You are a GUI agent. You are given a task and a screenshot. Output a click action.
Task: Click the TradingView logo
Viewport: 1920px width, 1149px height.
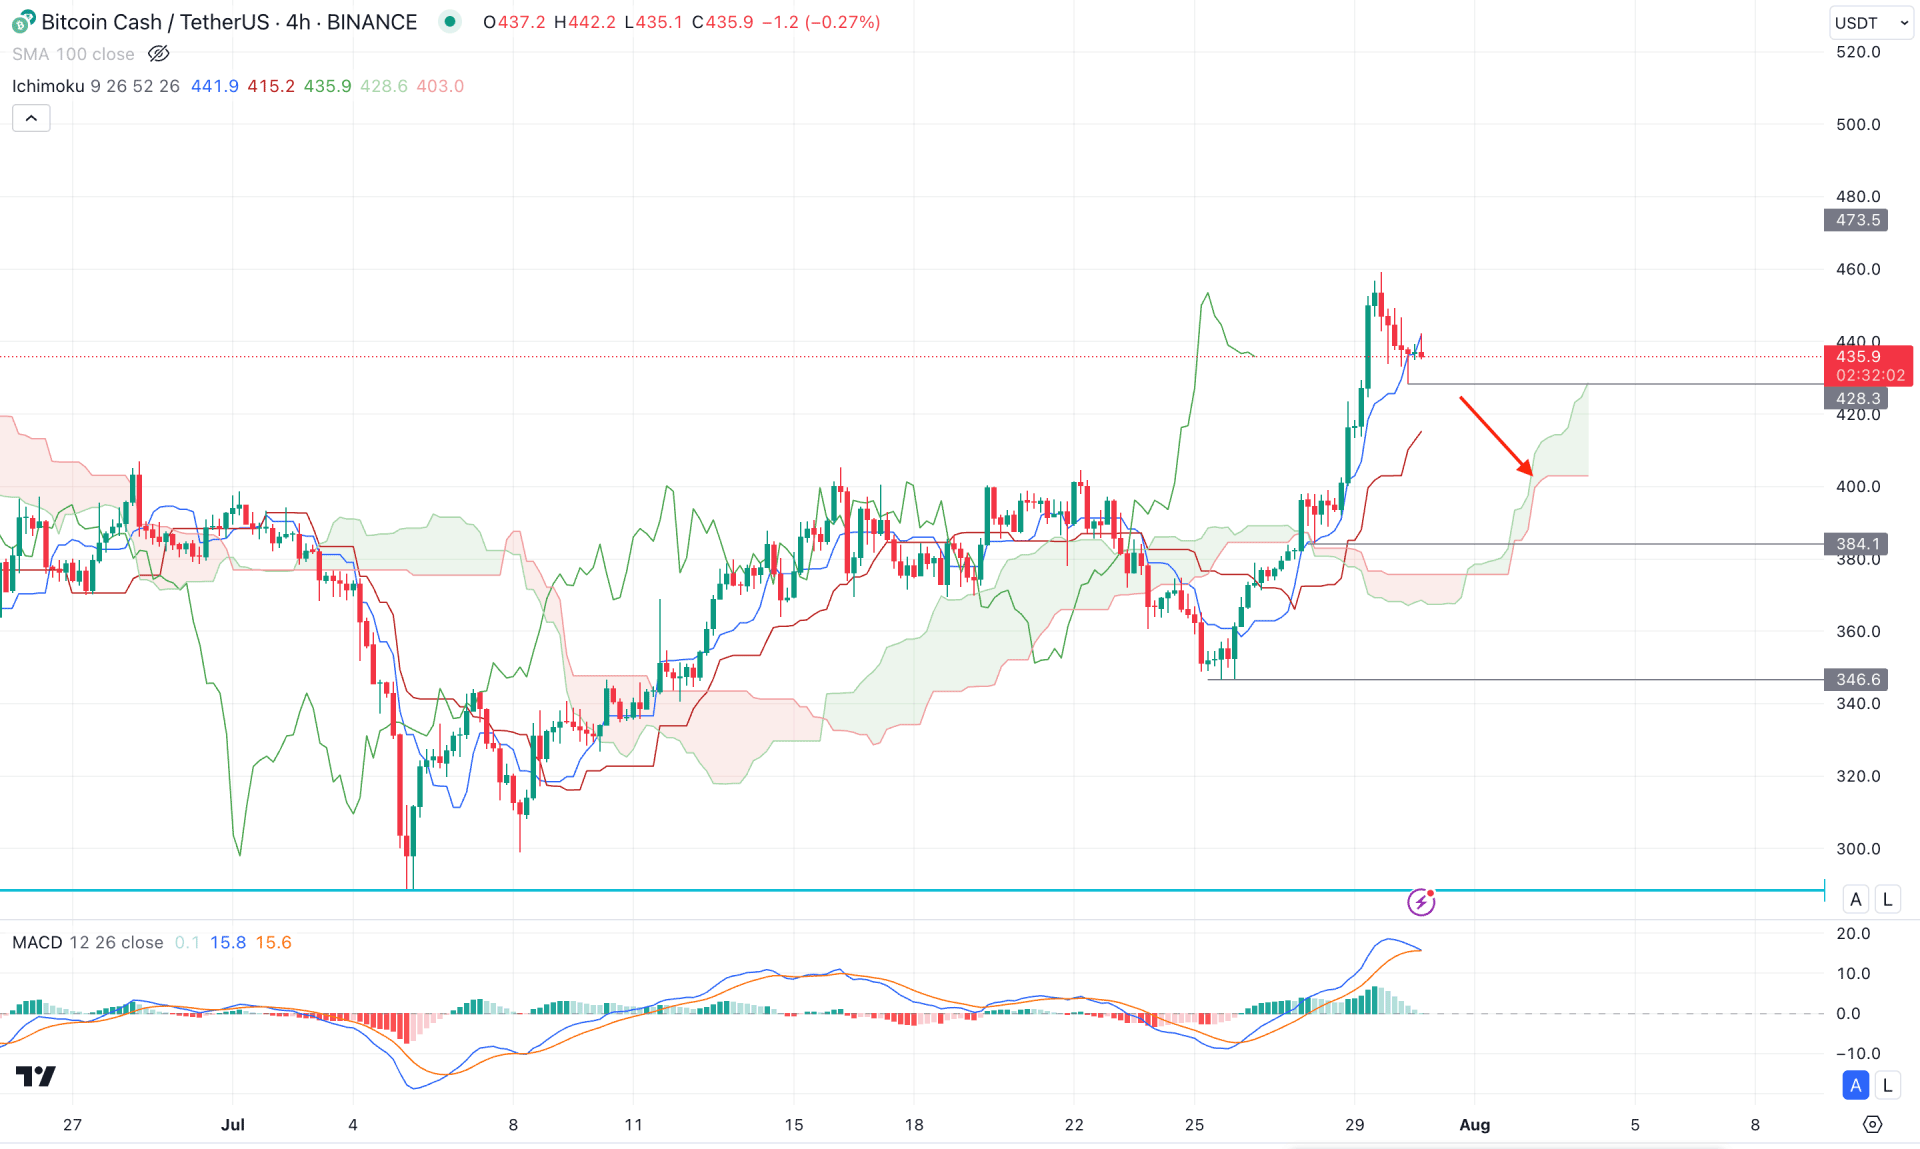pos(36,1076)
